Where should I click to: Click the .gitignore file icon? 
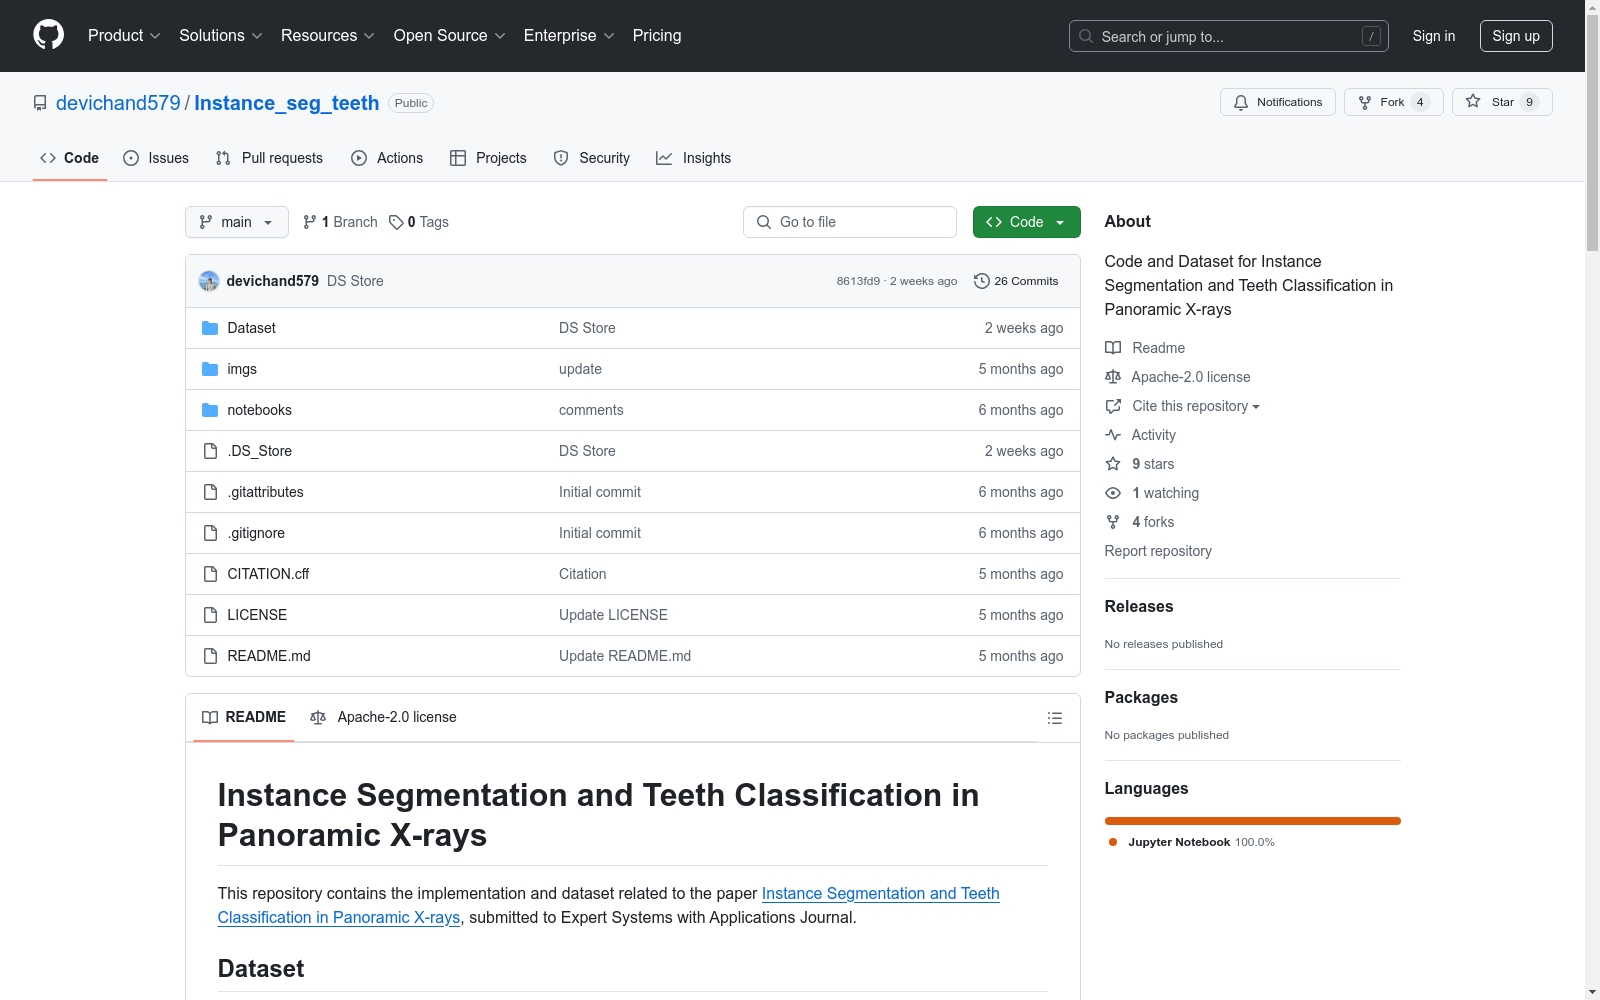(210, 533)
